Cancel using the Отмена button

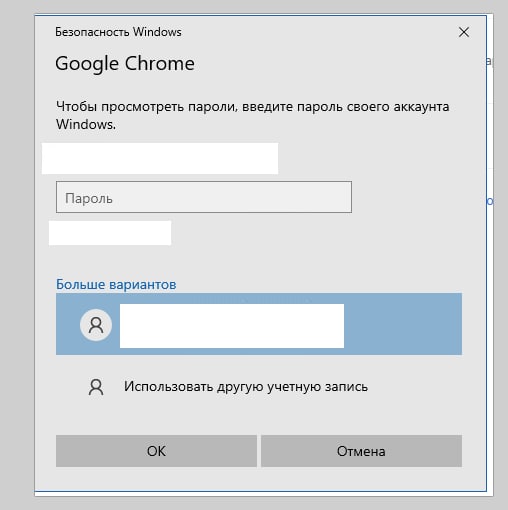(361, 451)
